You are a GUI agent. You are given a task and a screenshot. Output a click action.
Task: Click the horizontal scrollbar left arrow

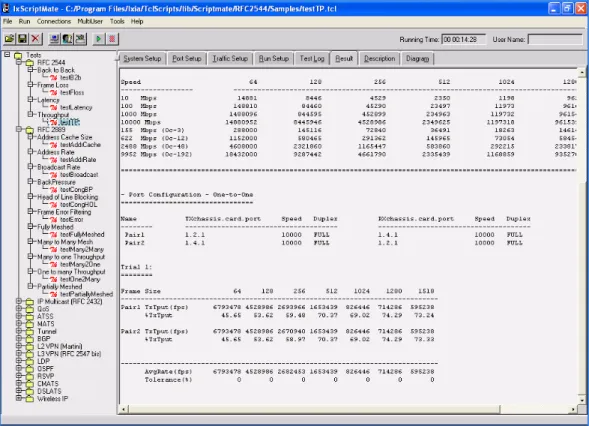[x=124, y=409]
